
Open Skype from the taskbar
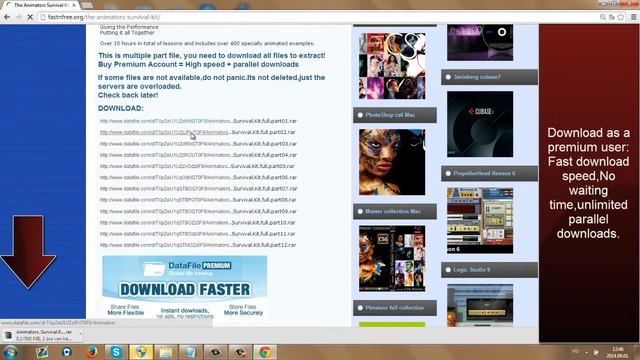click(x=116, y=352)
